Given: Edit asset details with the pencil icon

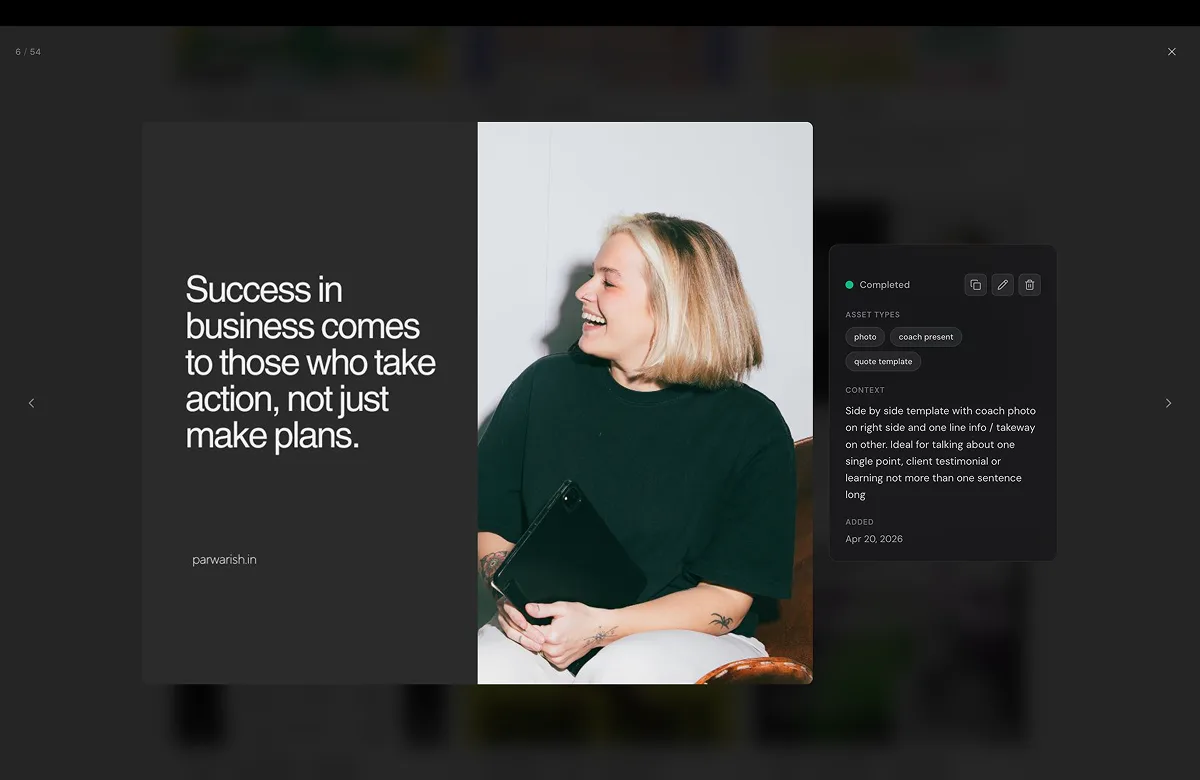Looking at the screenshot, I should coord(1003,285).
